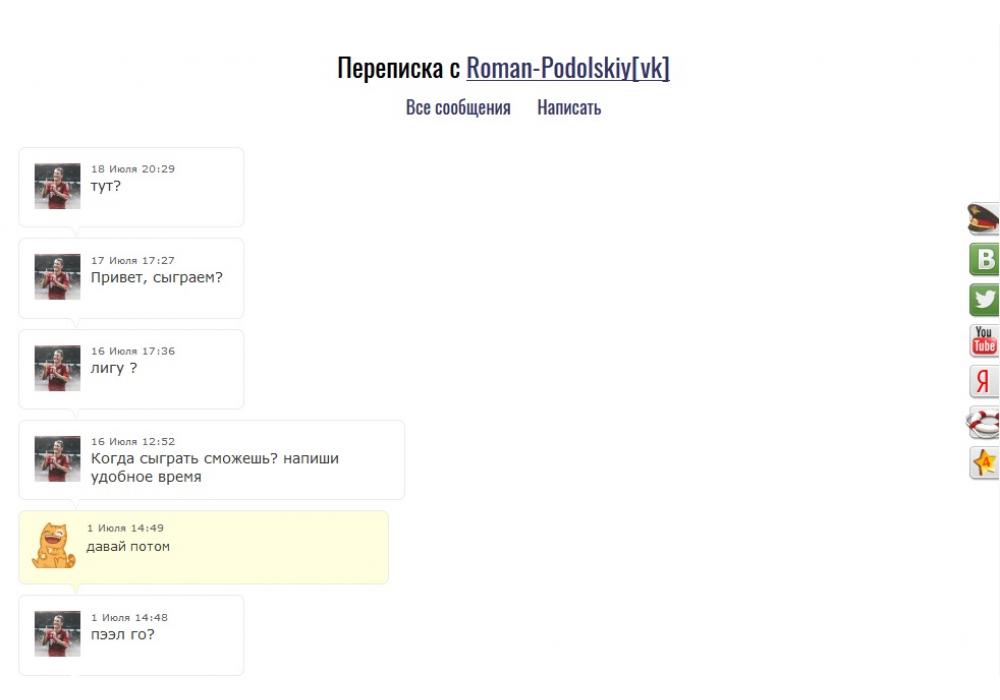Click the message text 'лигу ?'
The image size is (1000, 700).
pos(114,368)
